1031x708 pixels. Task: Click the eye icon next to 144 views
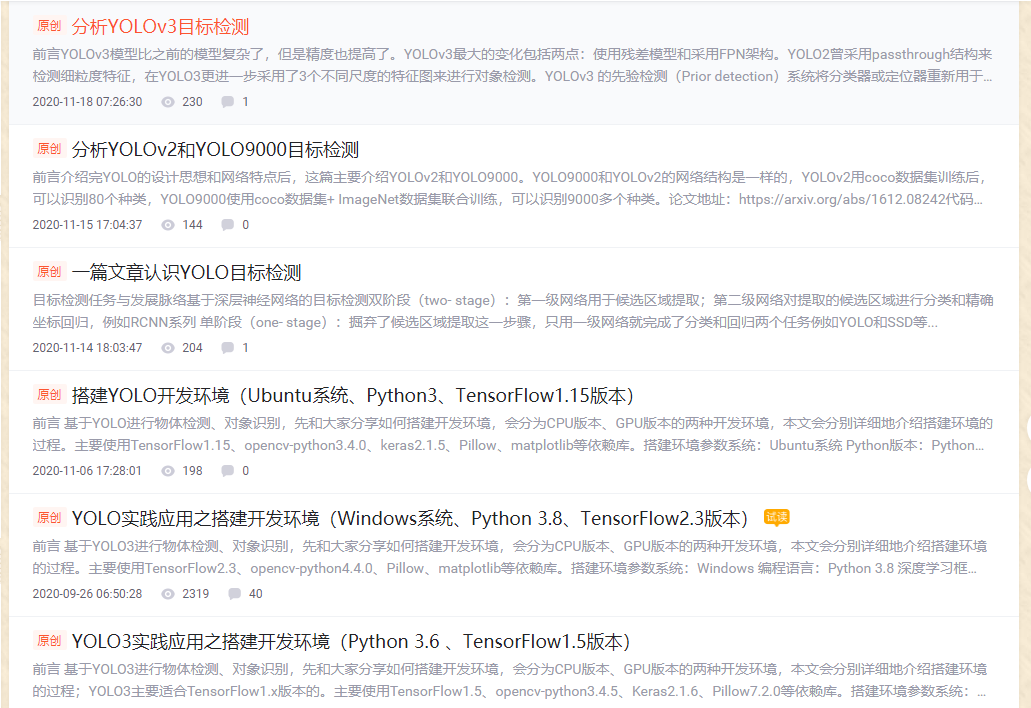[x=168, y=225]
